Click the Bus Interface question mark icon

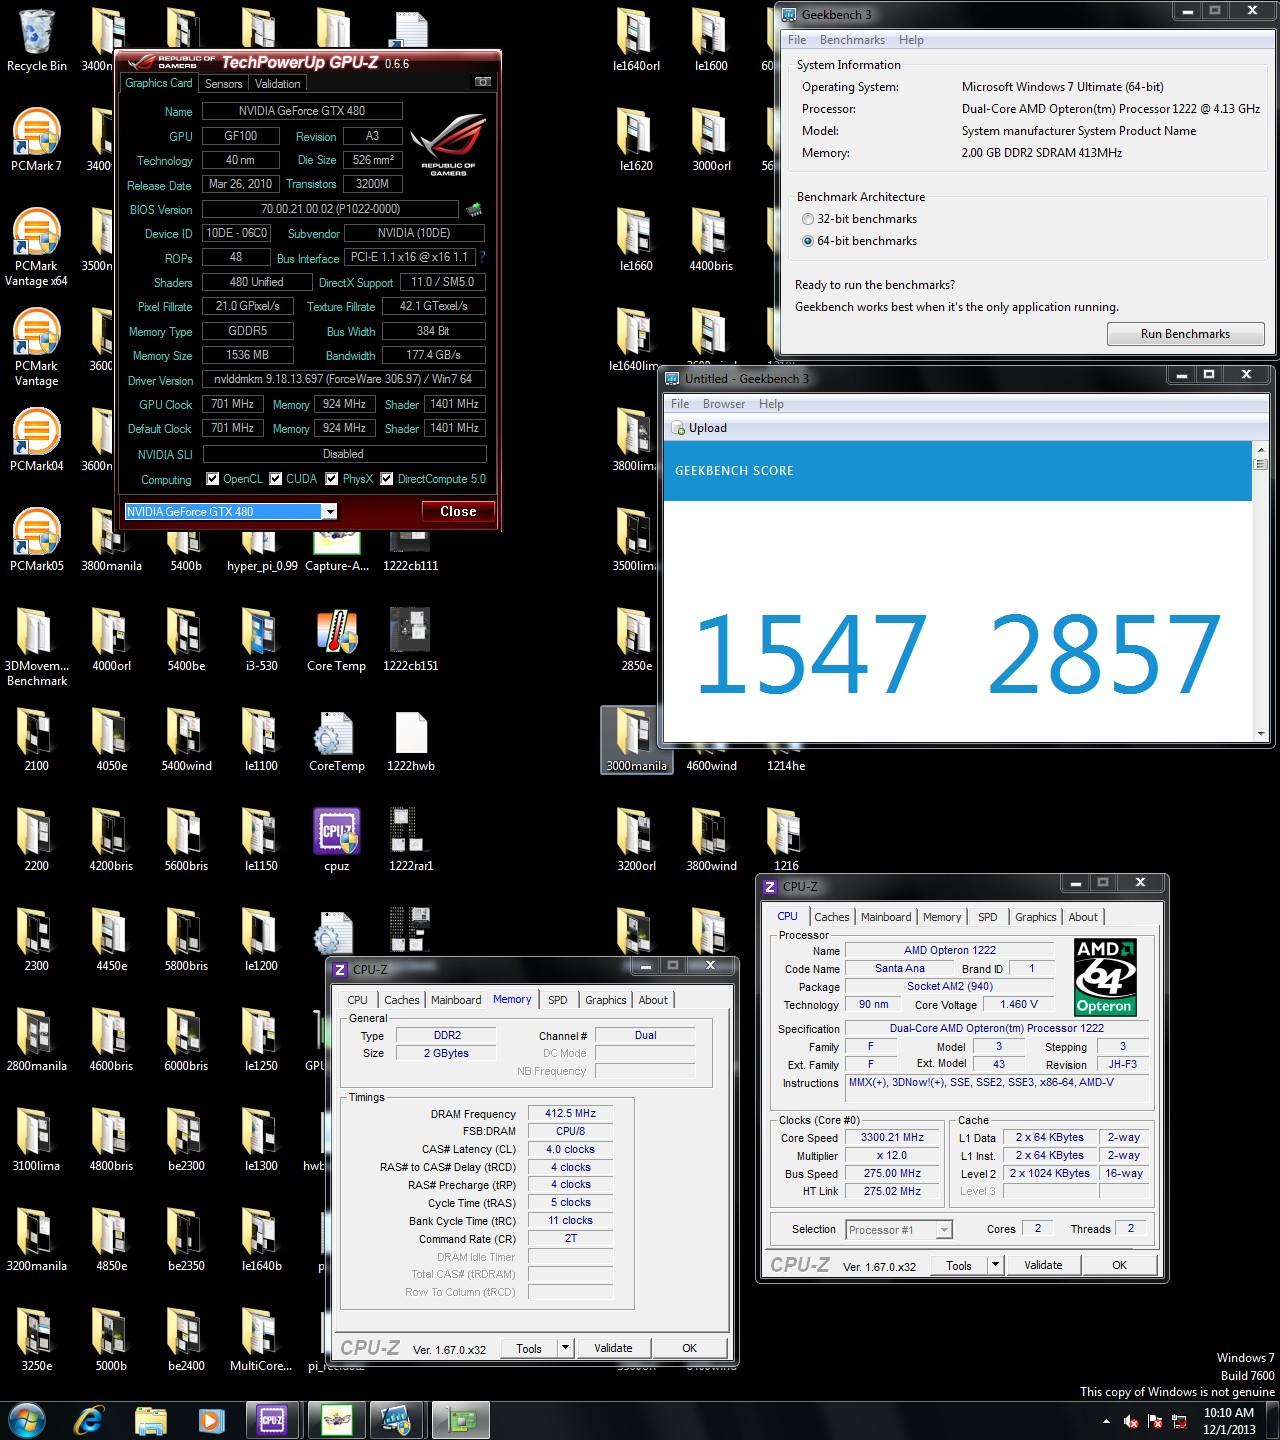click(482, 257)
